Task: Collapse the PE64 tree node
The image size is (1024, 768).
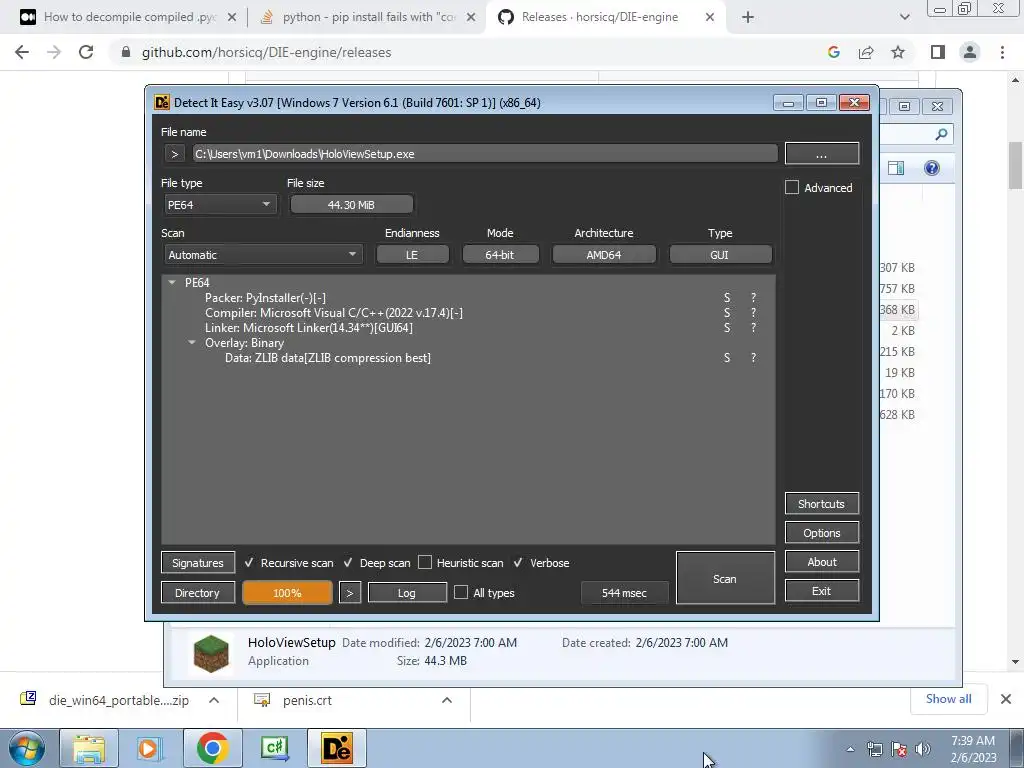Action: 172,283
